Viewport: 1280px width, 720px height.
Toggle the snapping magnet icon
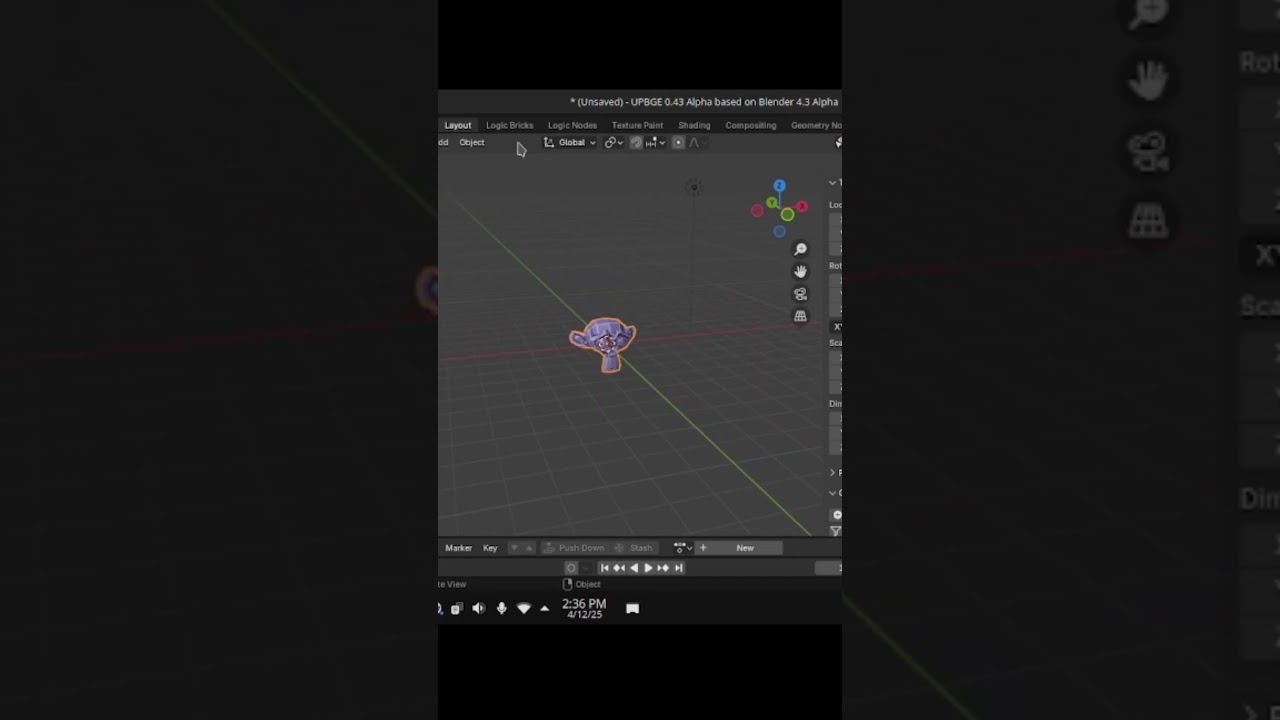[x=636, y=142]
